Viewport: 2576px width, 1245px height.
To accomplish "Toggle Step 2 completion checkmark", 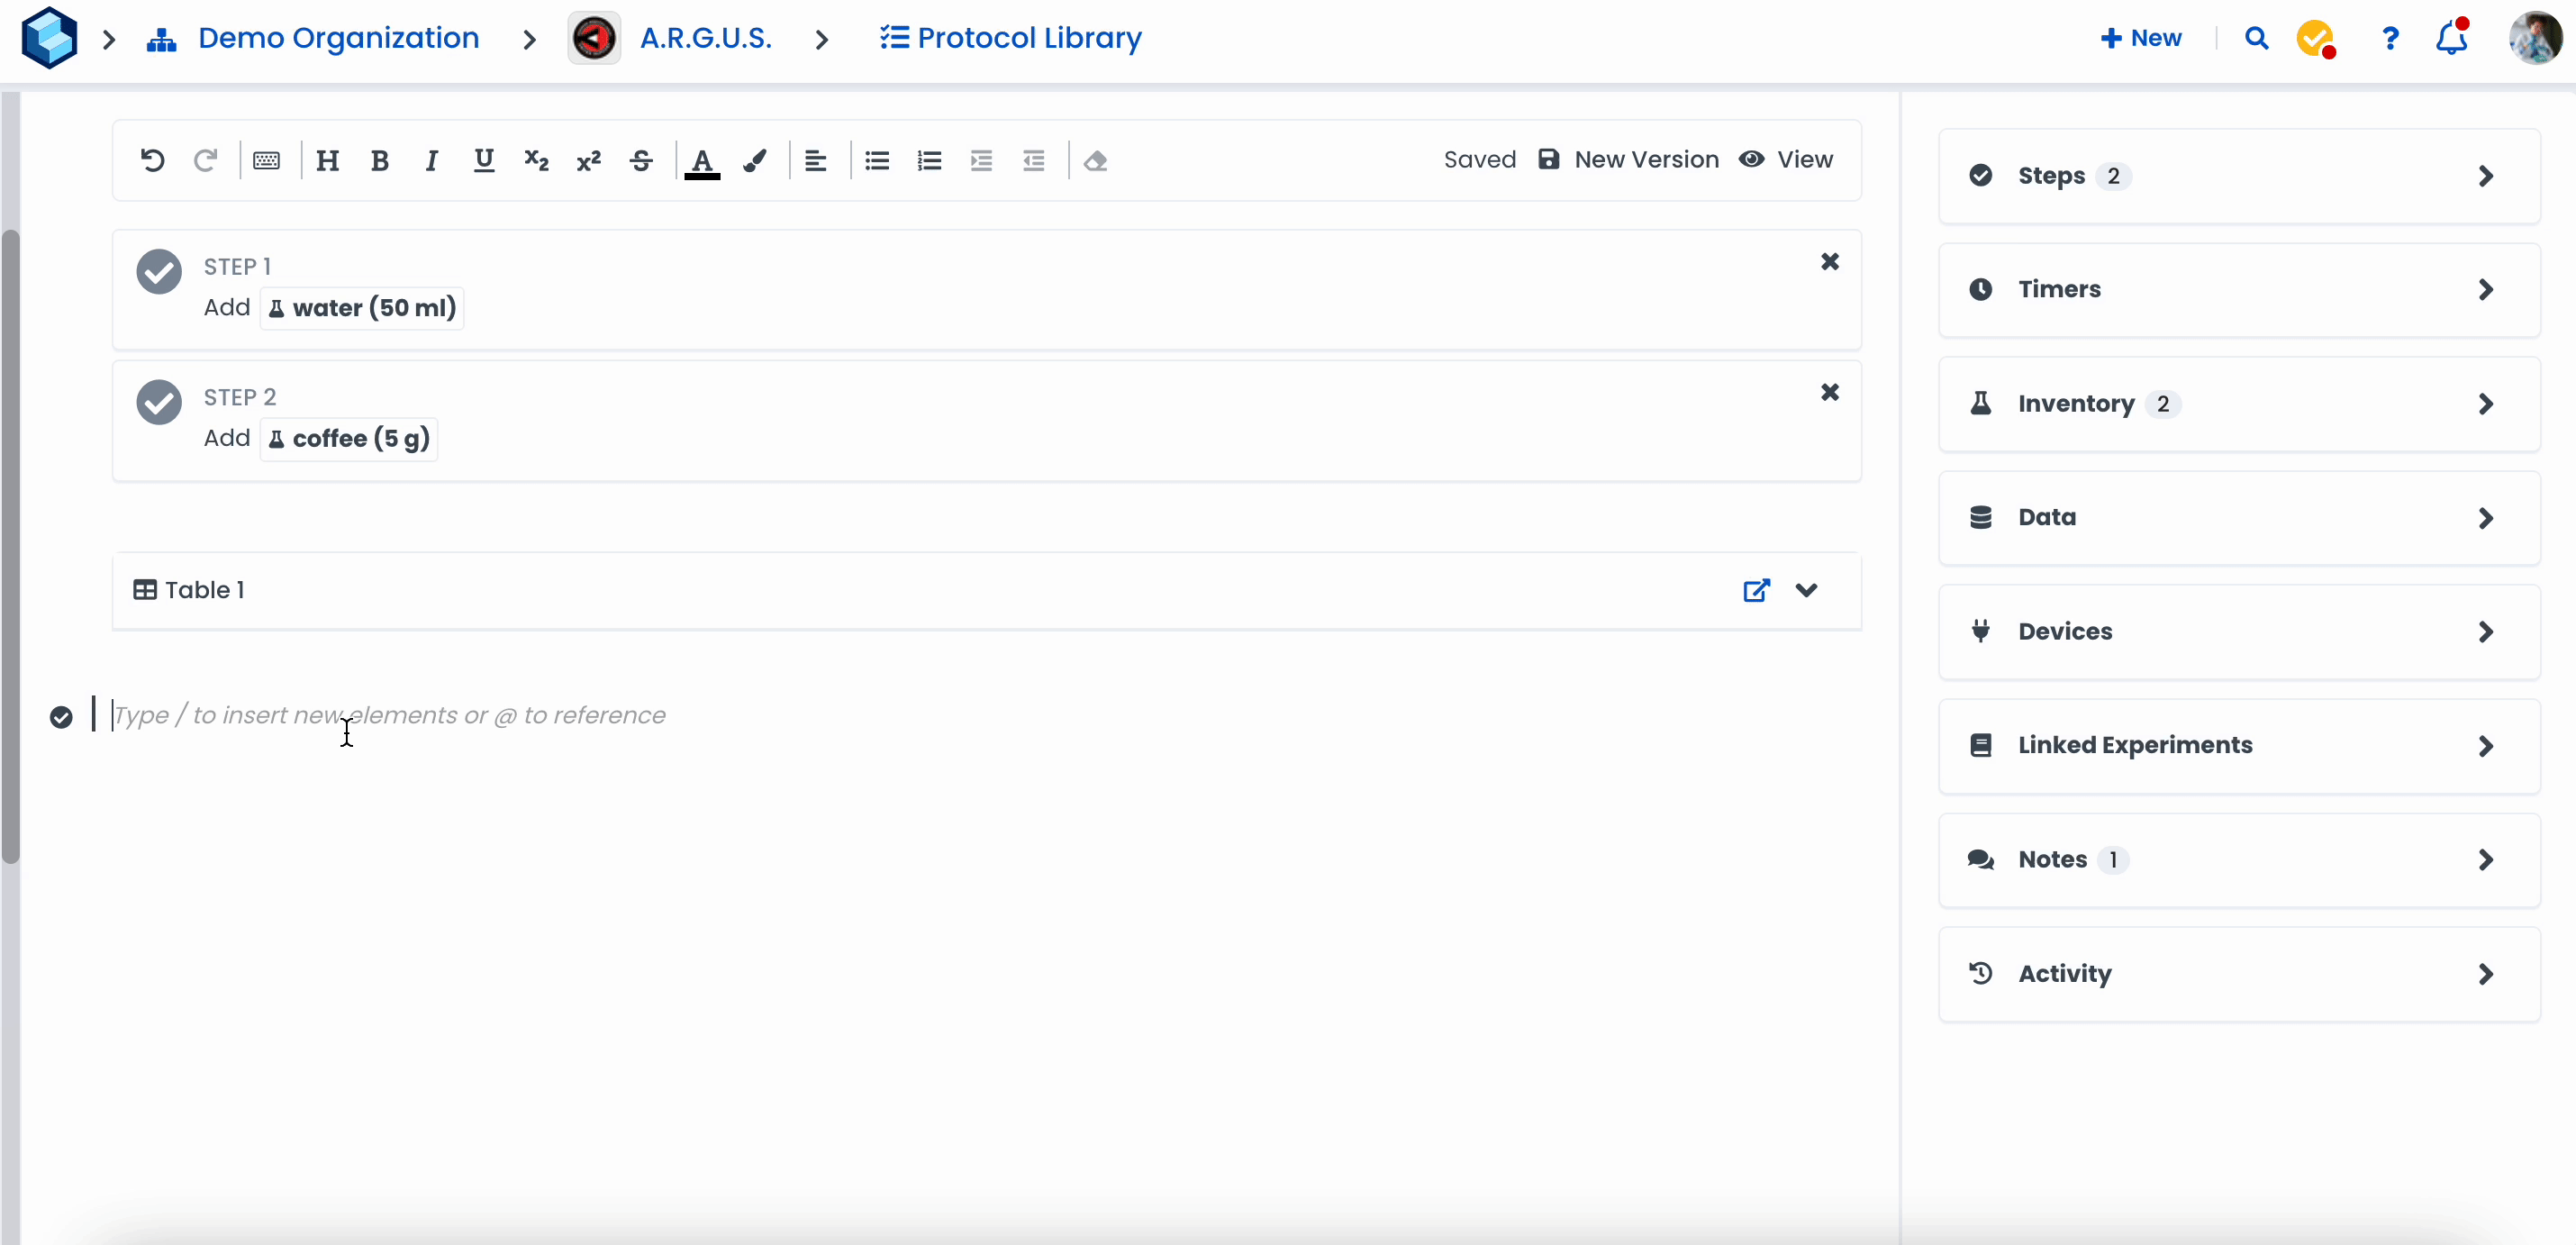I will 159,402.
